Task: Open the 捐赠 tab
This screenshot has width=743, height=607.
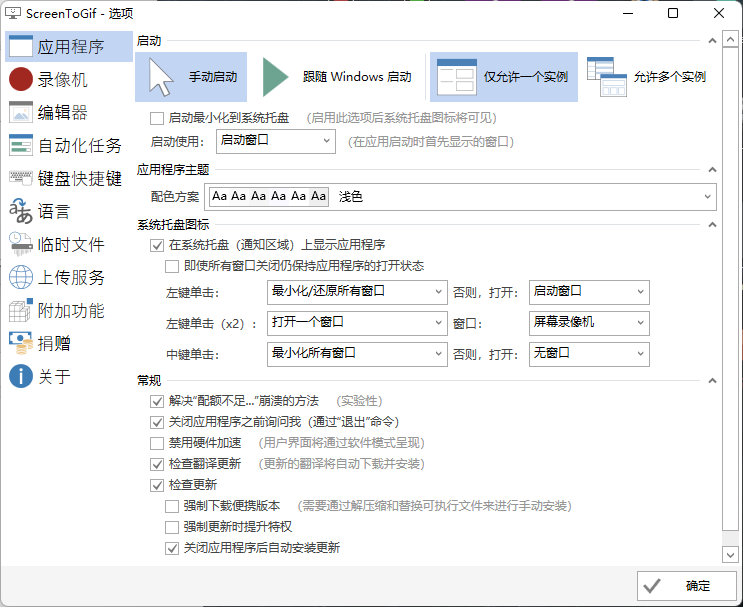Action: [69, 343]
